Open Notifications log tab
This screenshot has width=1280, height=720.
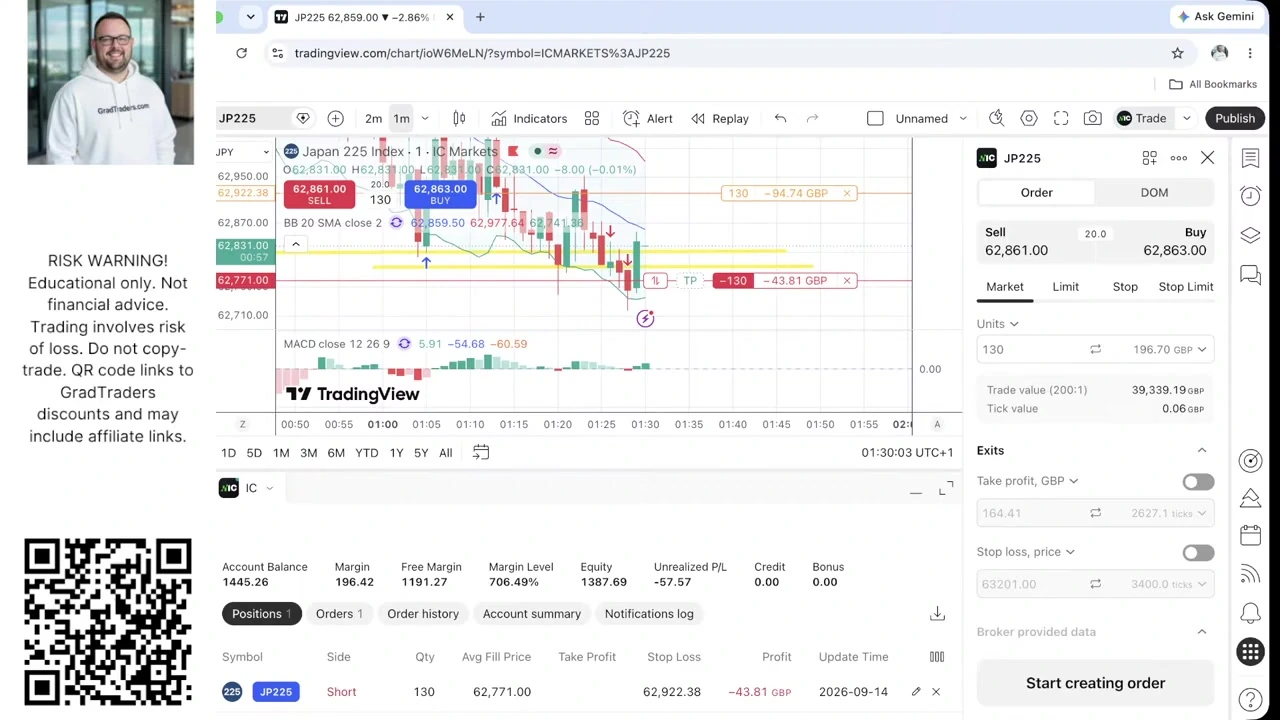pos(649,614)
